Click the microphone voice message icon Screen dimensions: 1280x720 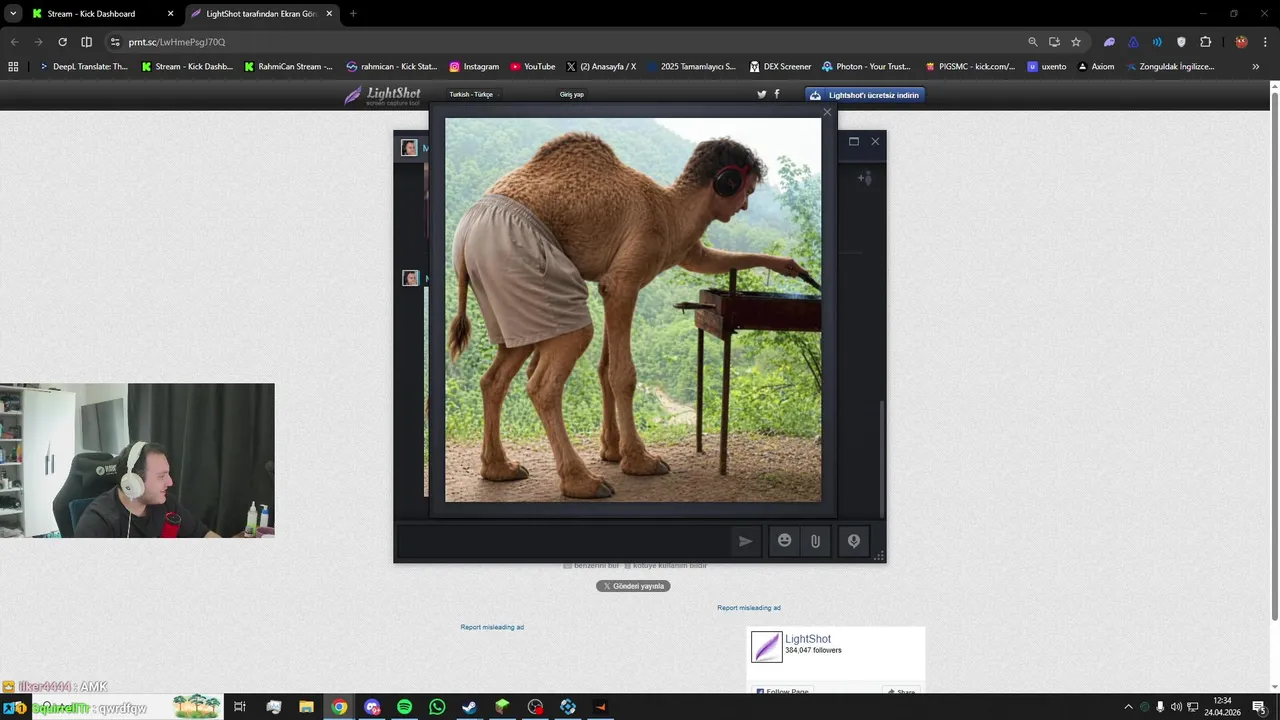[x=854, y=541]
